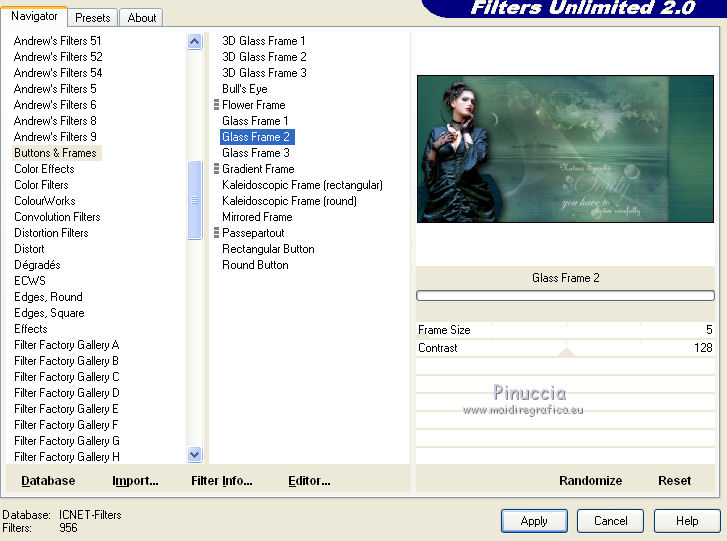727x541 pixels.
Task: Select Filter Factory Gallery D
Action: click(66, 393)
